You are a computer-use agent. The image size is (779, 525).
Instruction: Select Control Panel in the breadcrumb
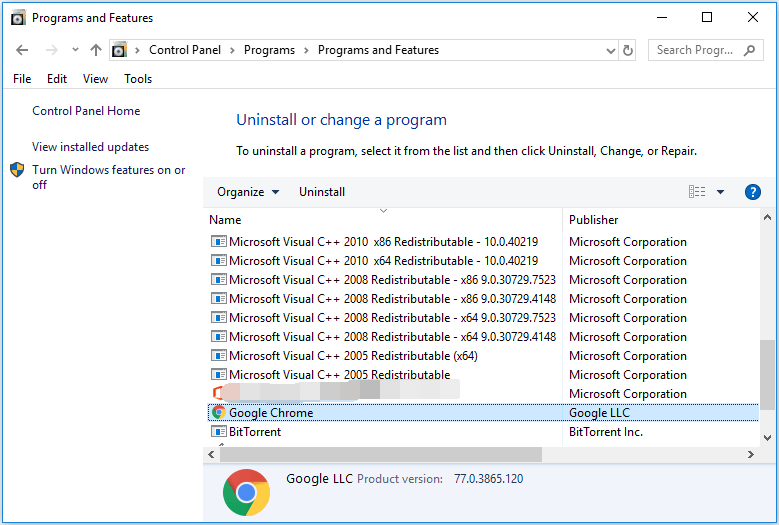pyautogui.click(x=185, y=50)
